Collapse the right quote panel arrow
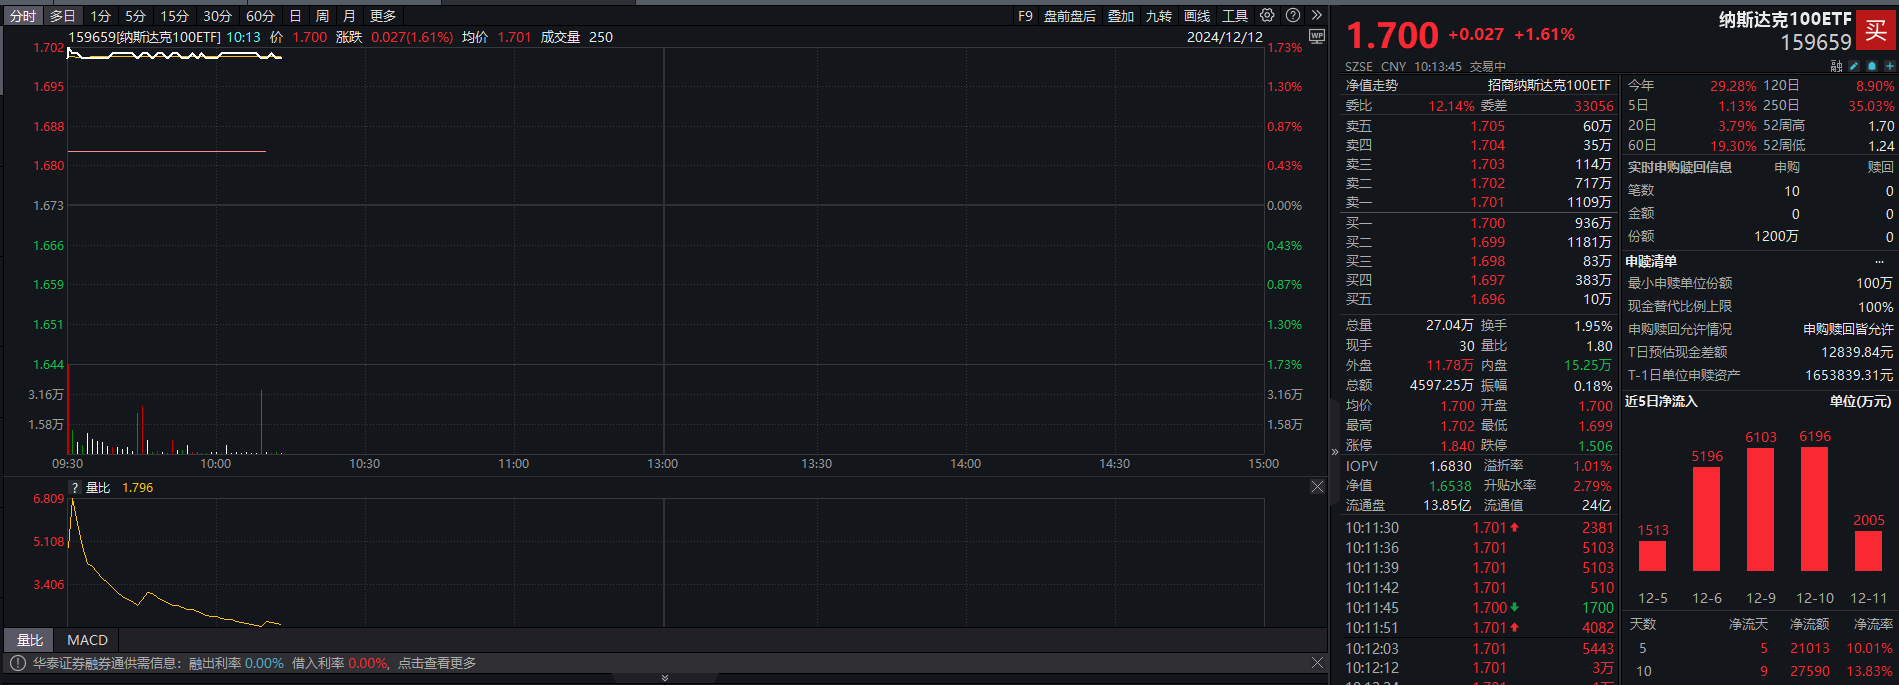 (x=1334, y=452)
